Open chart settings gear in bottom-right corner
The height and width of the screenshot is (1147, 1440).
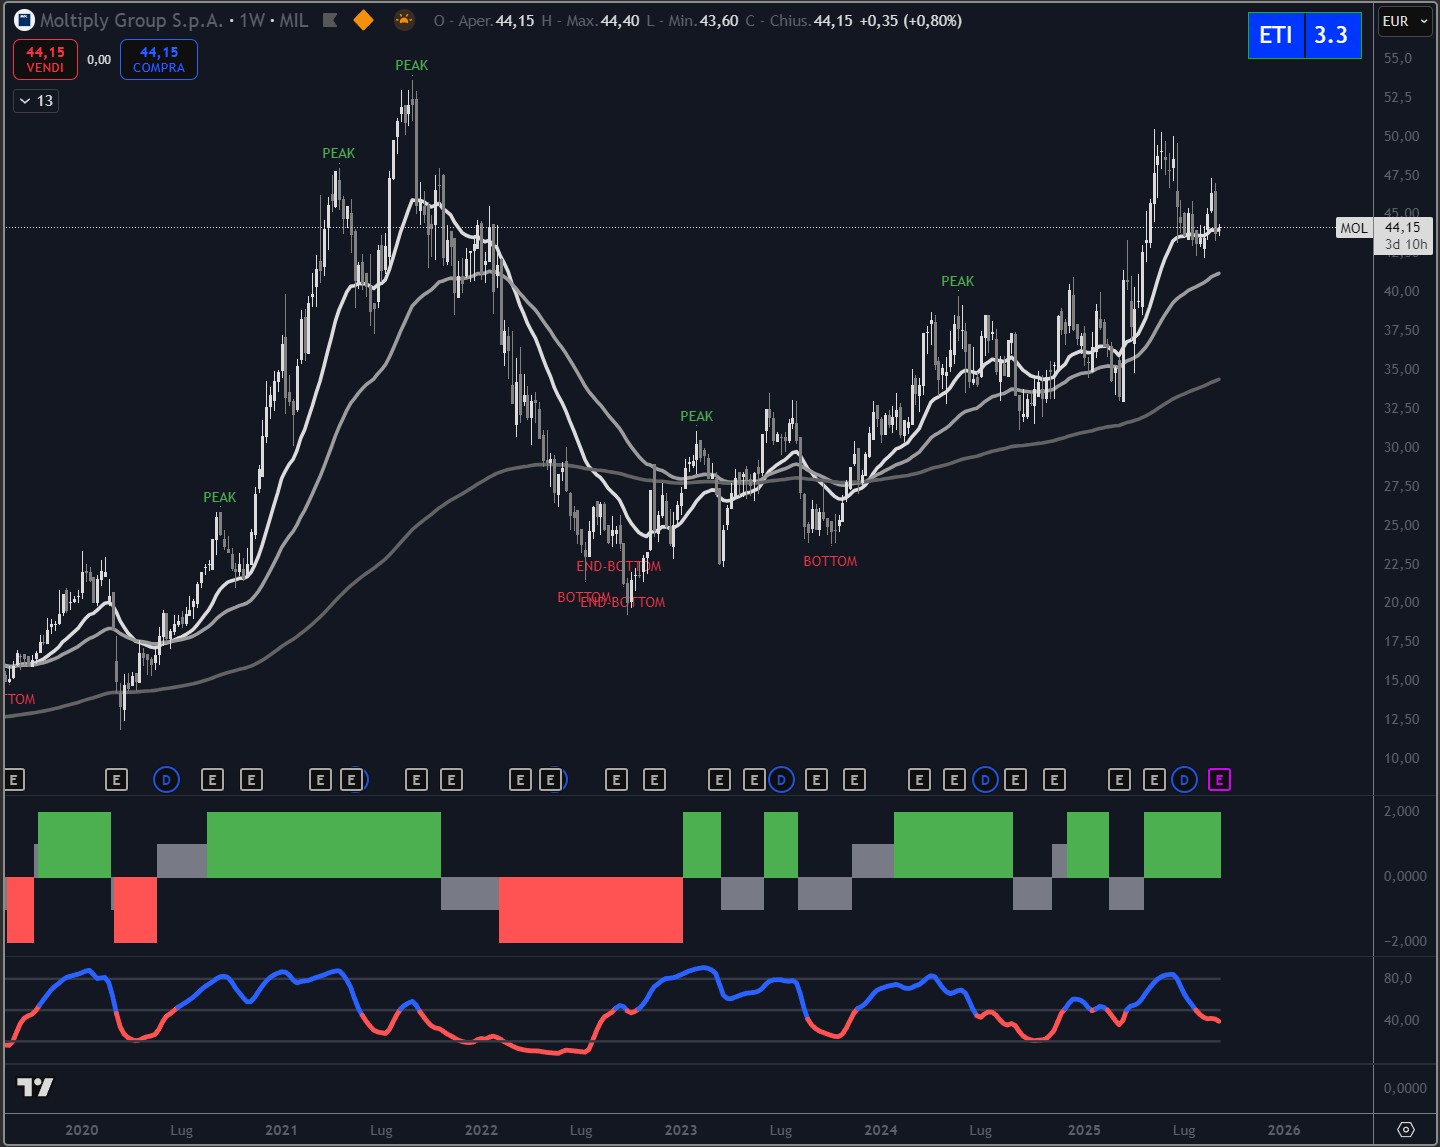[1405, 1130]
